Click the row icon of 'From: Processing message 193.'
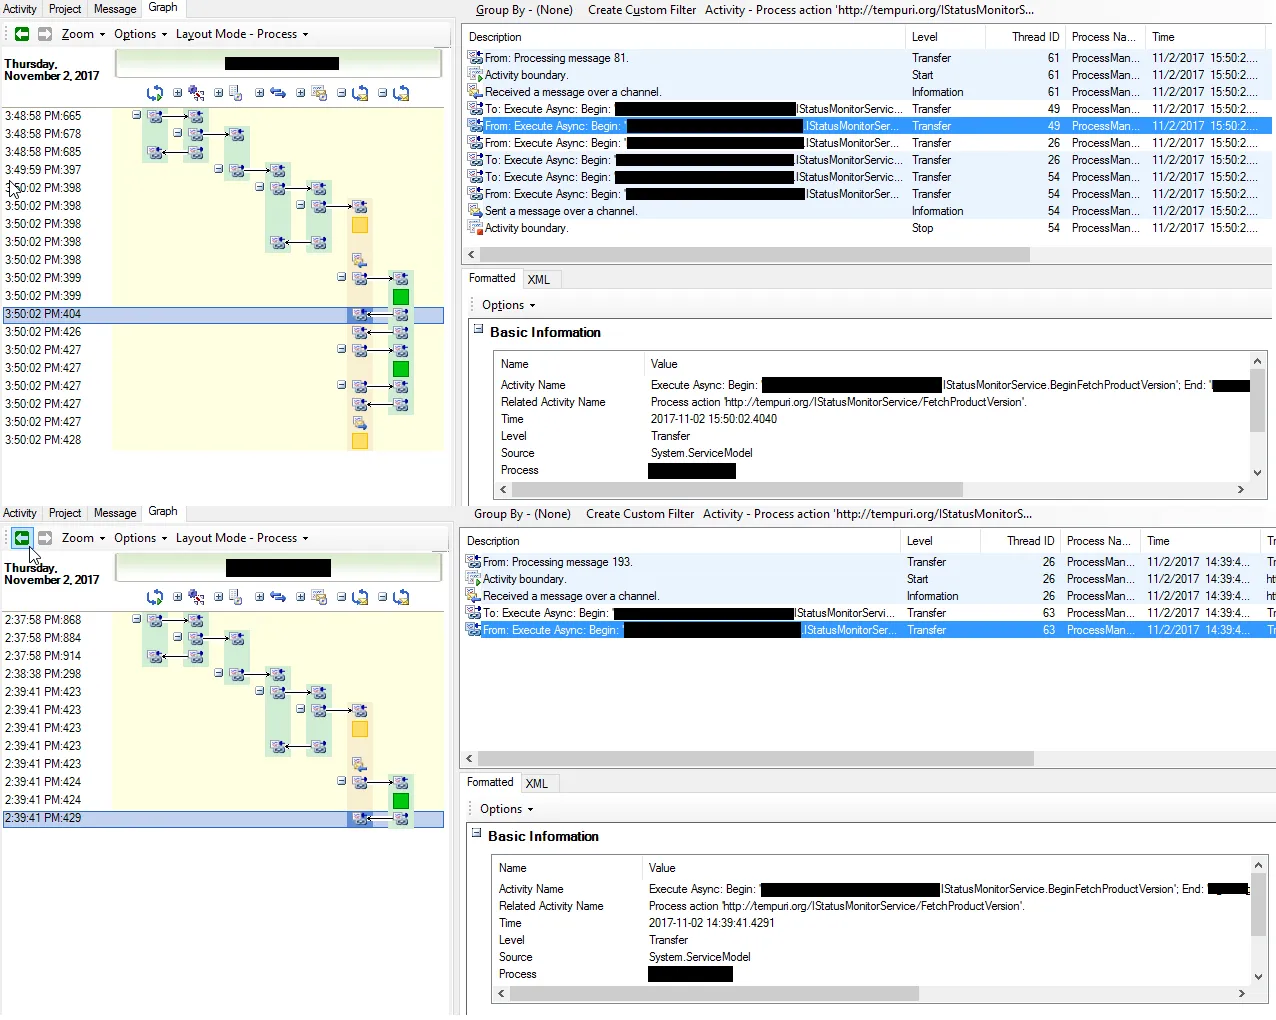Screen dimensions: 1276x1020 pyautogui.click(x=473, y=562)
